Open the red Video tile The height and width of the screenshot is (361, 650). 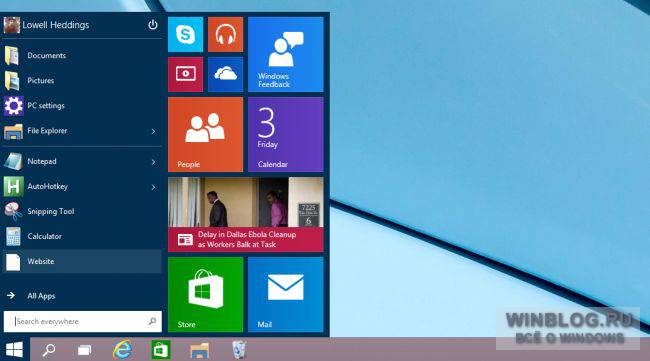(x=185, y=74)
